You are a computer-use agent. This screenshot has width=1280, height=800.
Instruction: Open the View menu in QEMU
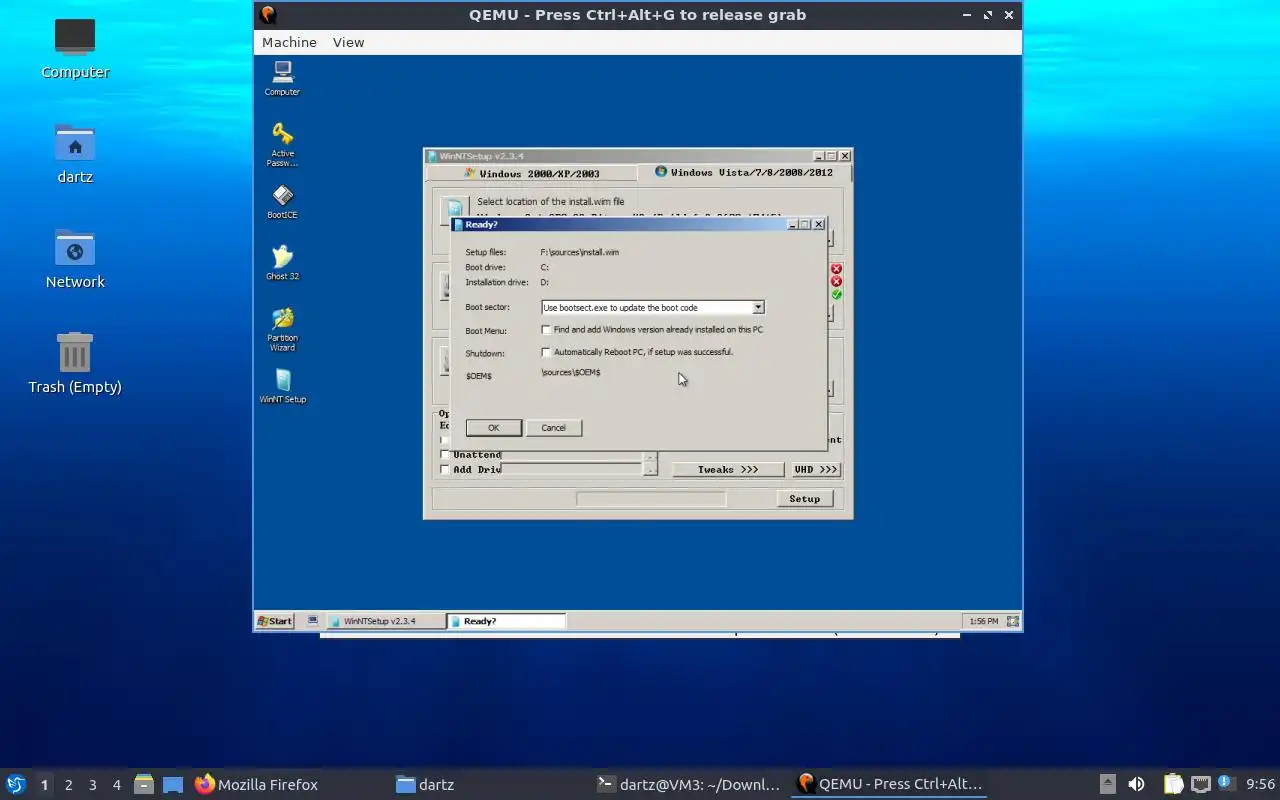(x=348, y=42)
